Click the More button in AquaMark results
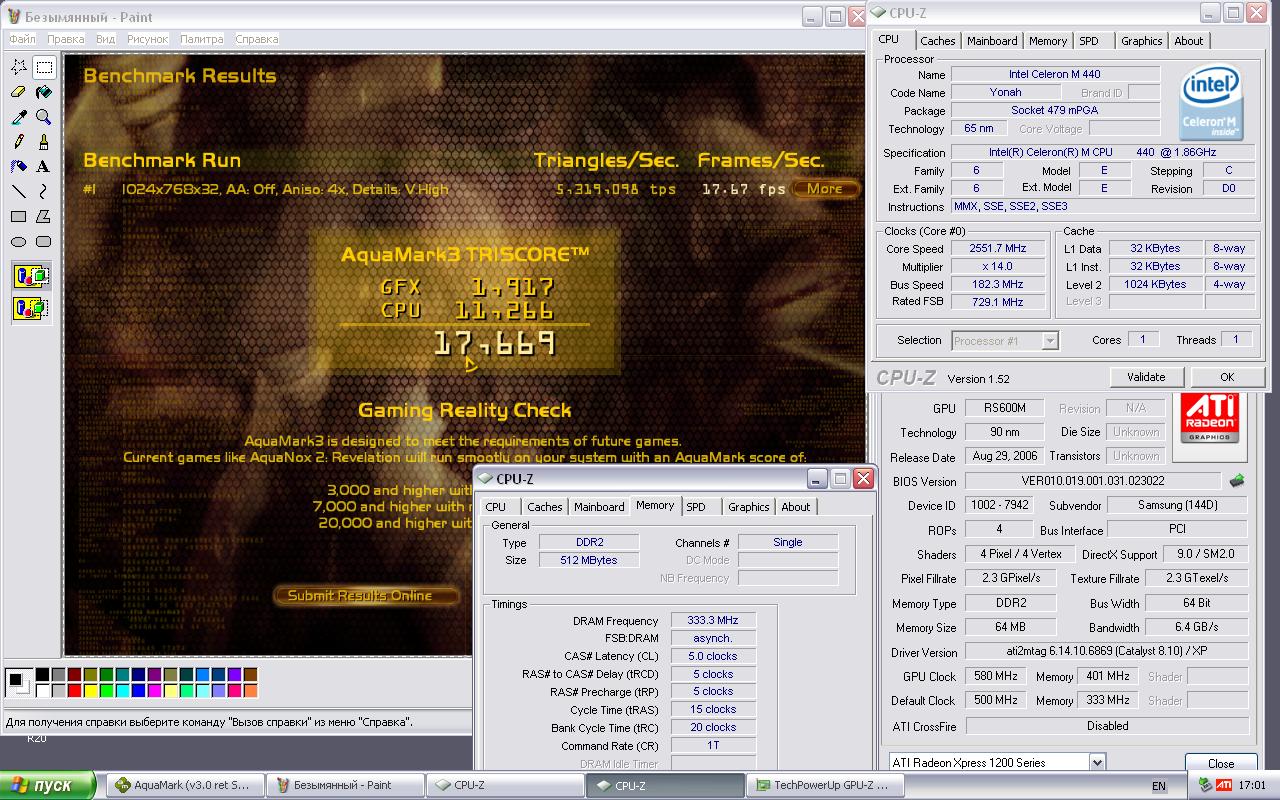 coord(825,188)
